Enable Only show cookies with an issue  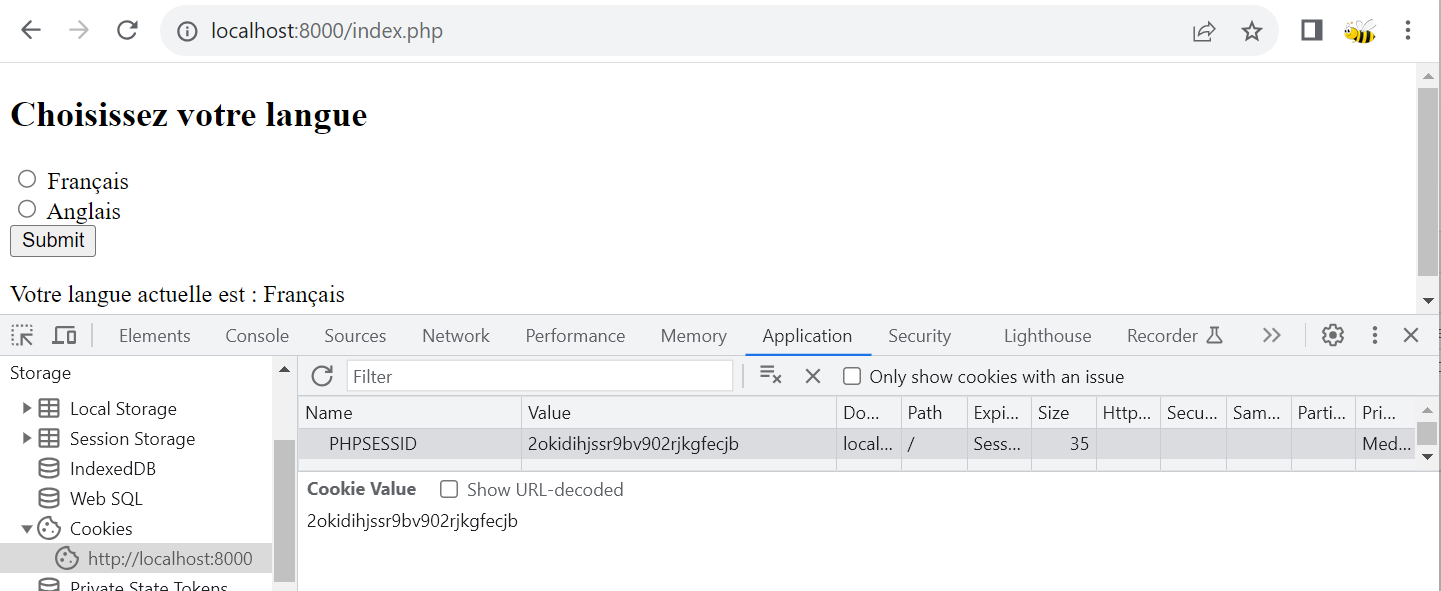(852, 377)
